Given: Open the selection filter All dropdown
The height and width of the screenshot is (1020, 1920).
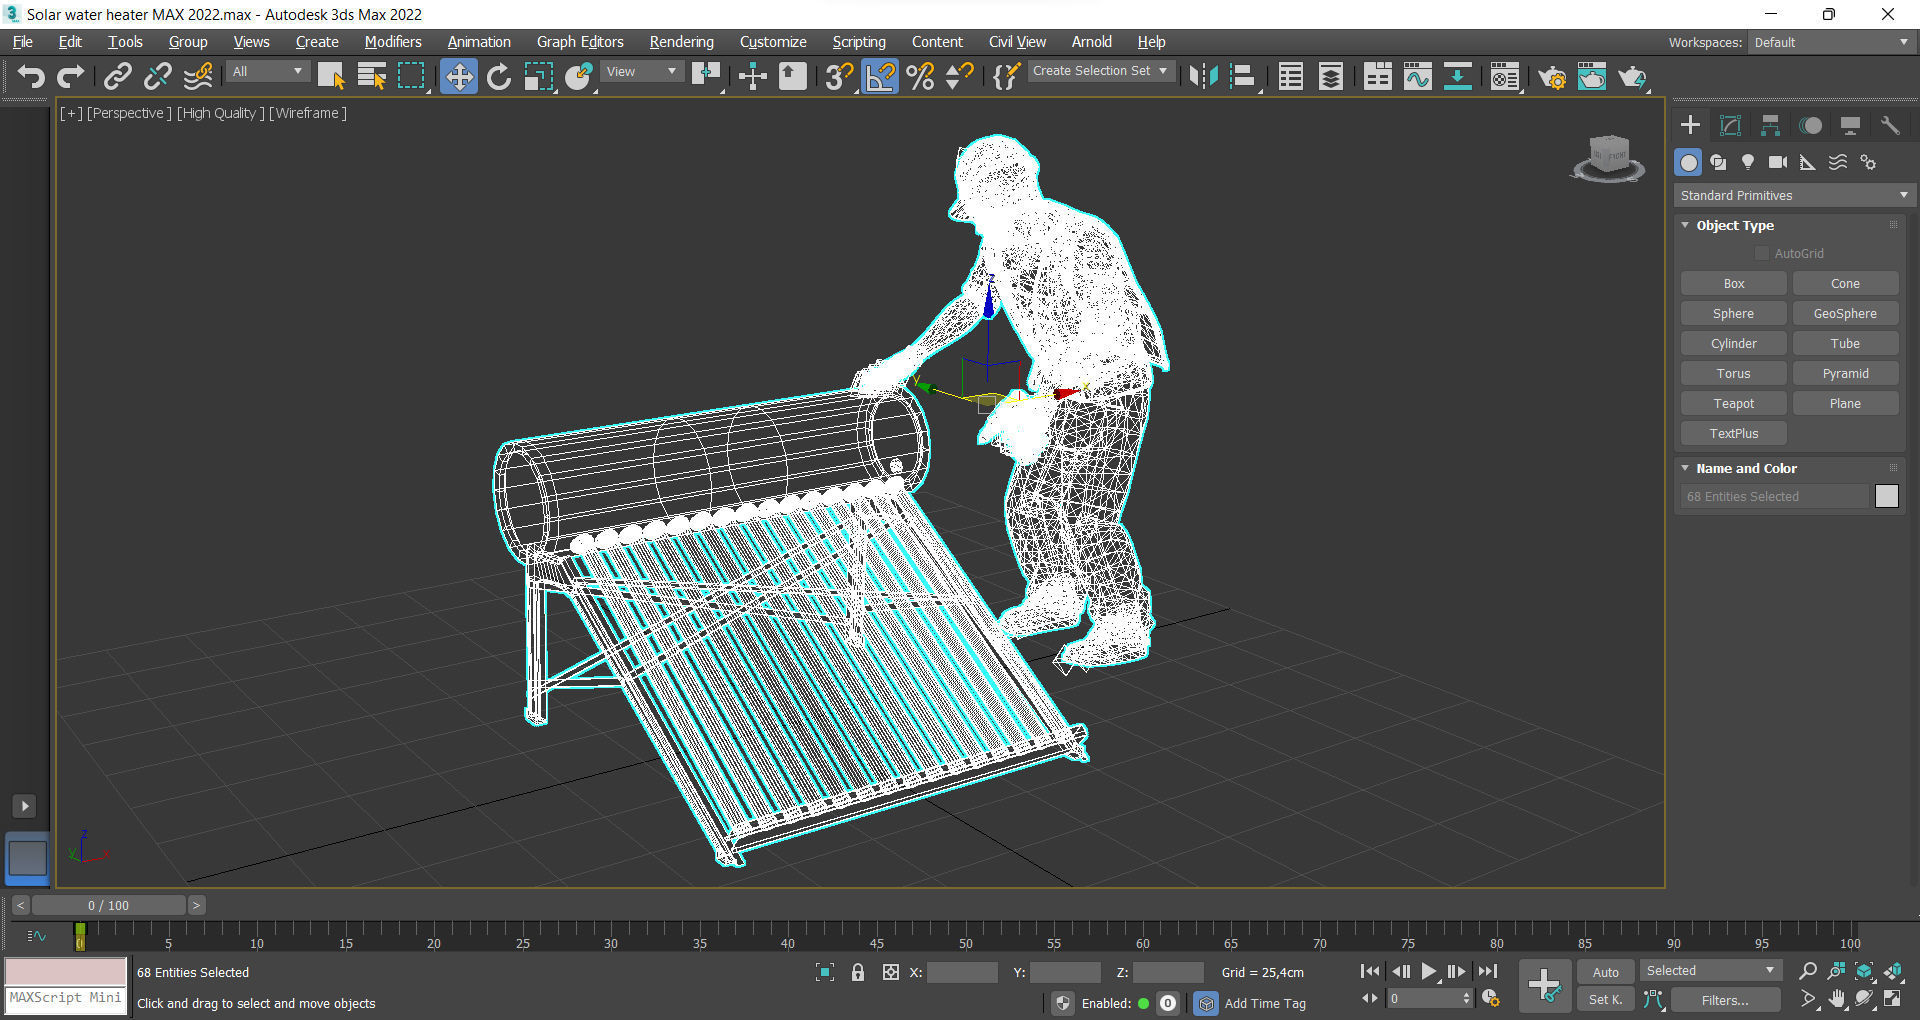Looking at the screenshot, I should tap(267, 72).
